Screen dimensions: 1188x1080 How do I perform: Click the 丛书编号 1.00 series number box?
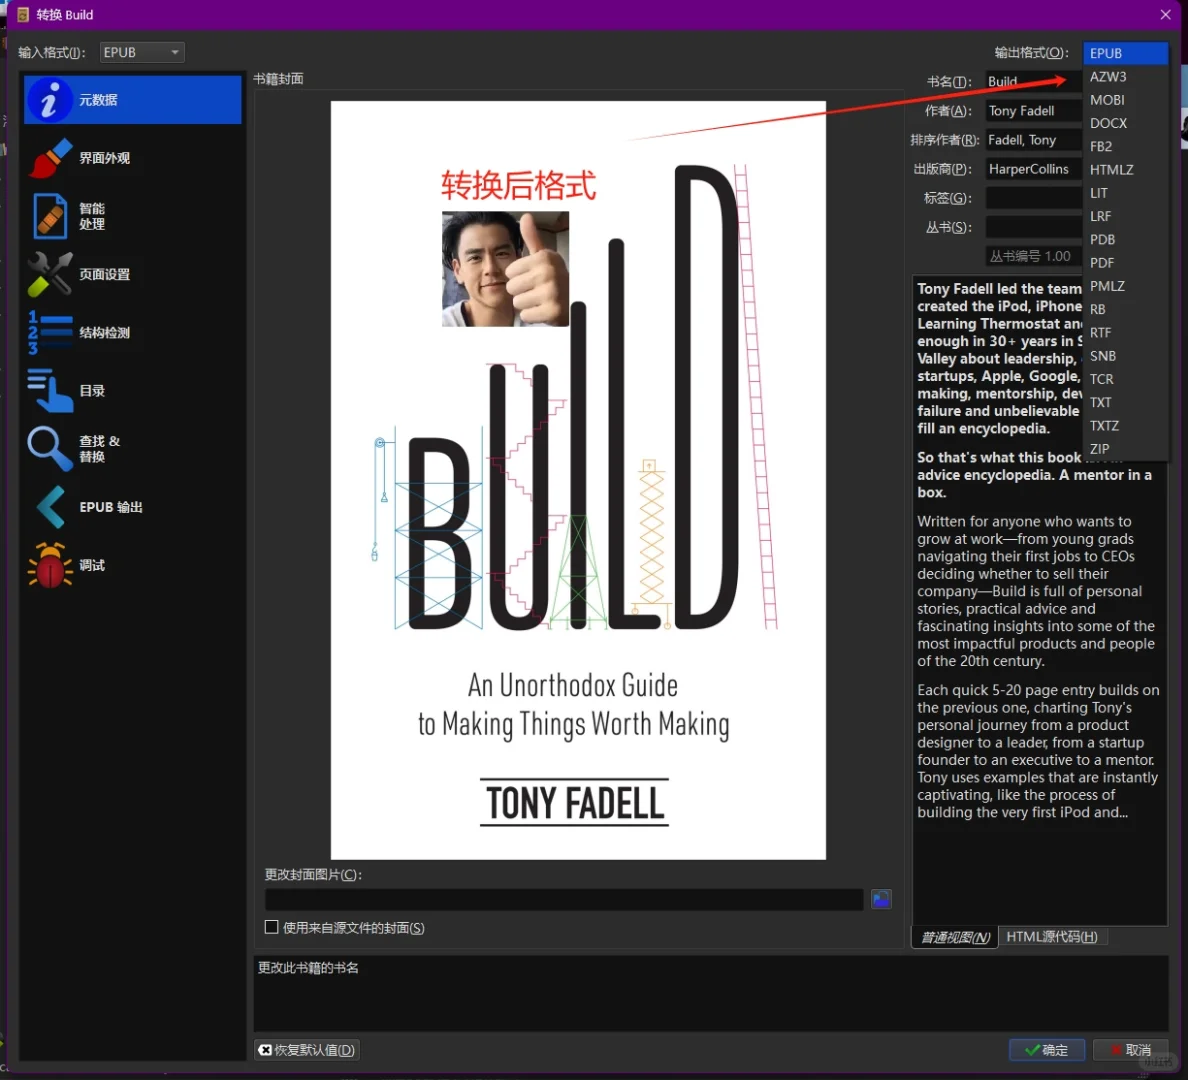tap(1033, 256)
